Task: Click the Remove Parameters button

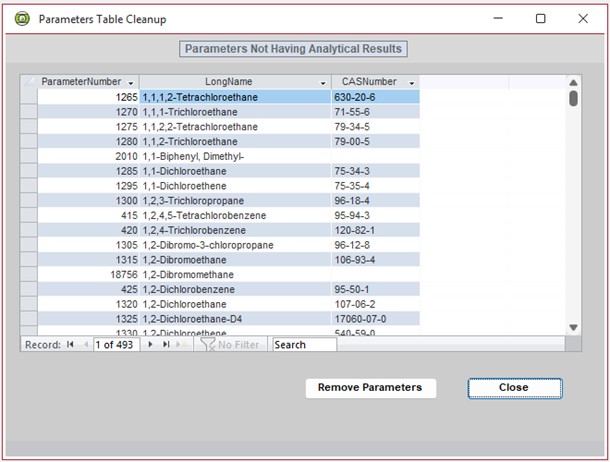Action: 371,388
